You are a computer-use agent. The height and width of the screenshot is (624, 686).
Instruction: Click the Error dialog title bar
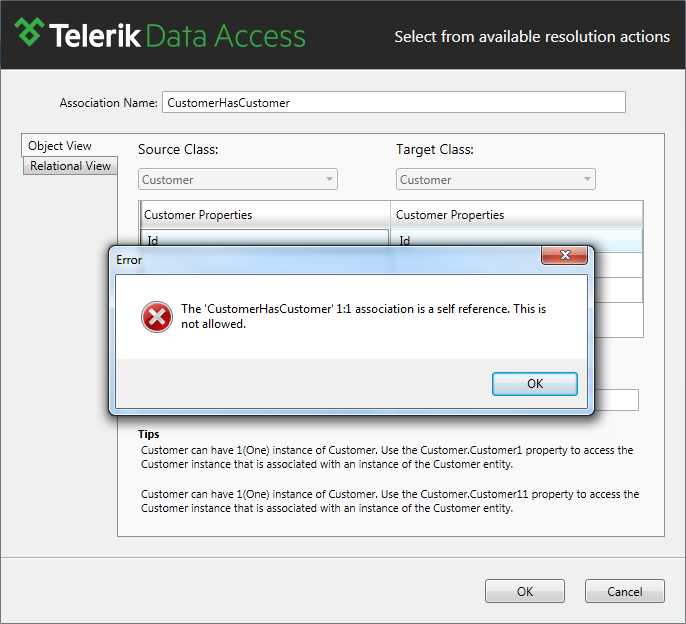324,260
